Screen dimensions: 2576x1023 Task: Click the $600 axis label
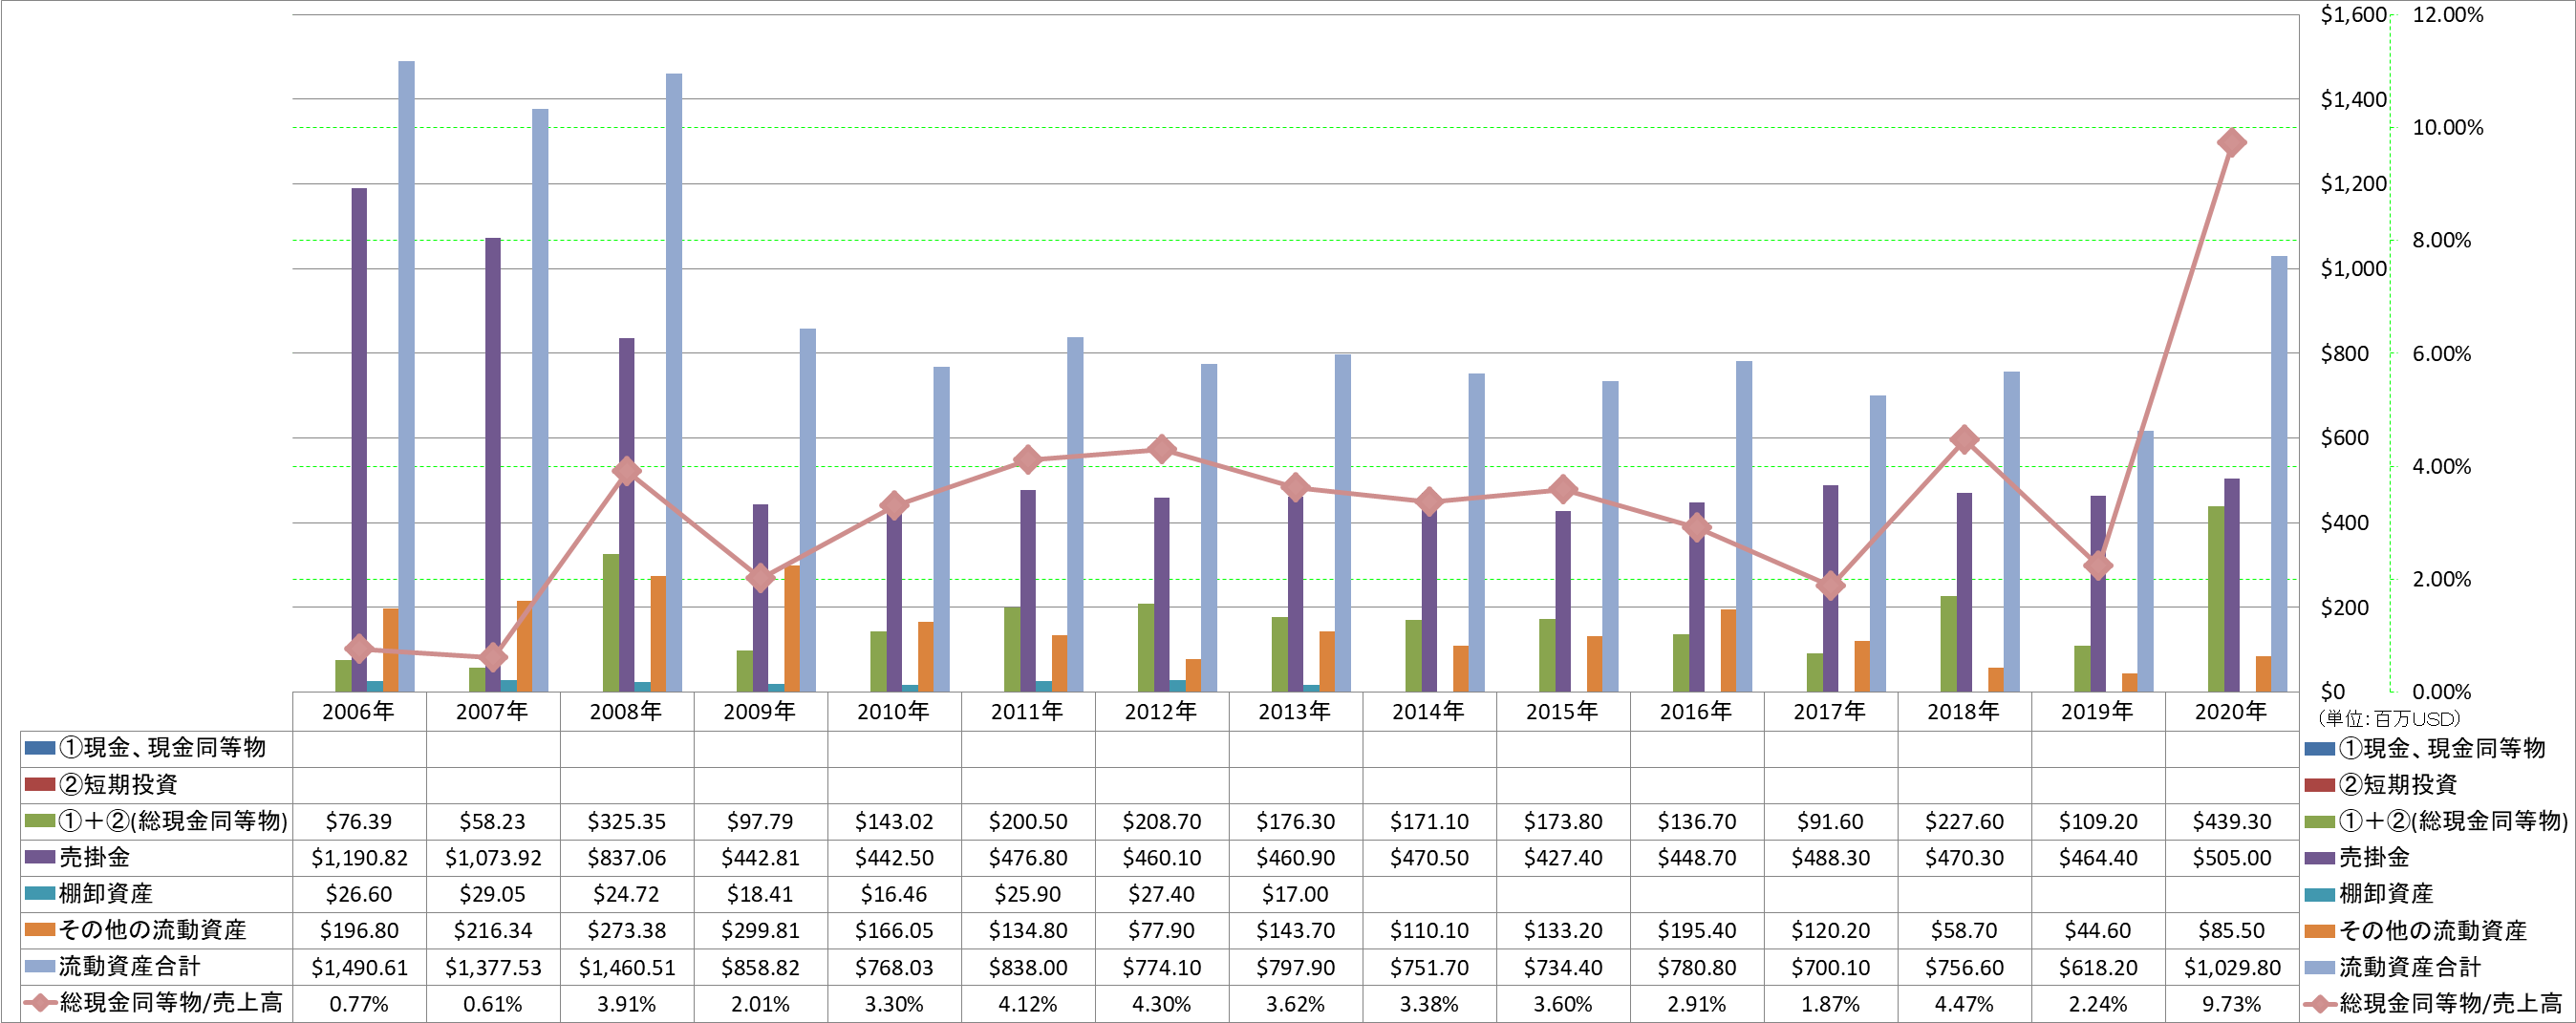2345,437
